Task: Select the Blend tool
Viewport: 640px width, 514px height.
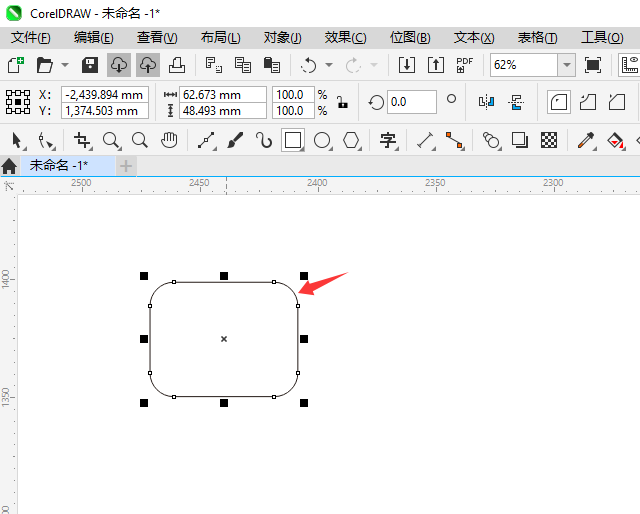Action: [x=491, y=140]
